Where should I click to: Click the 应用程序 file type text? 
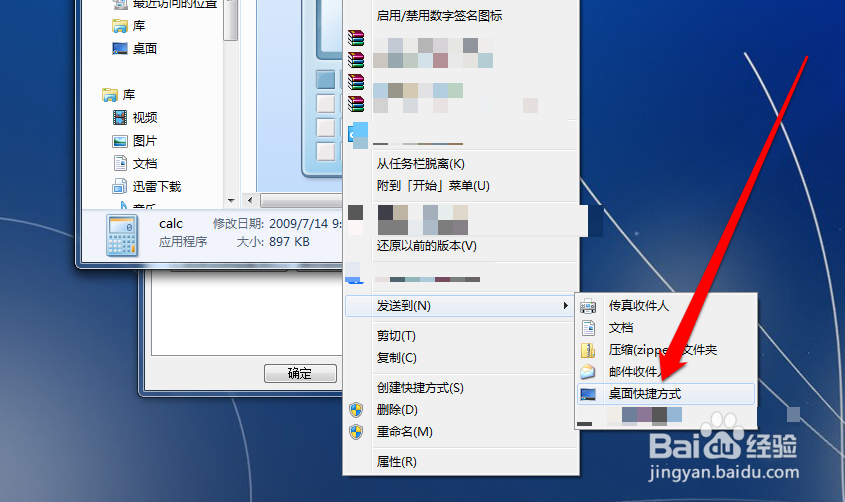(183, 242)
